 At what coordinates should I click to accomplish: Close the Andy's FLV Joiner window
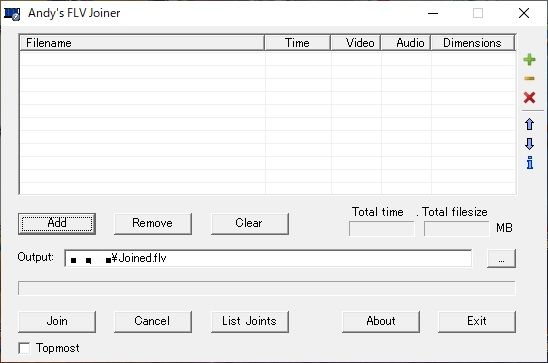pos(524,14)
